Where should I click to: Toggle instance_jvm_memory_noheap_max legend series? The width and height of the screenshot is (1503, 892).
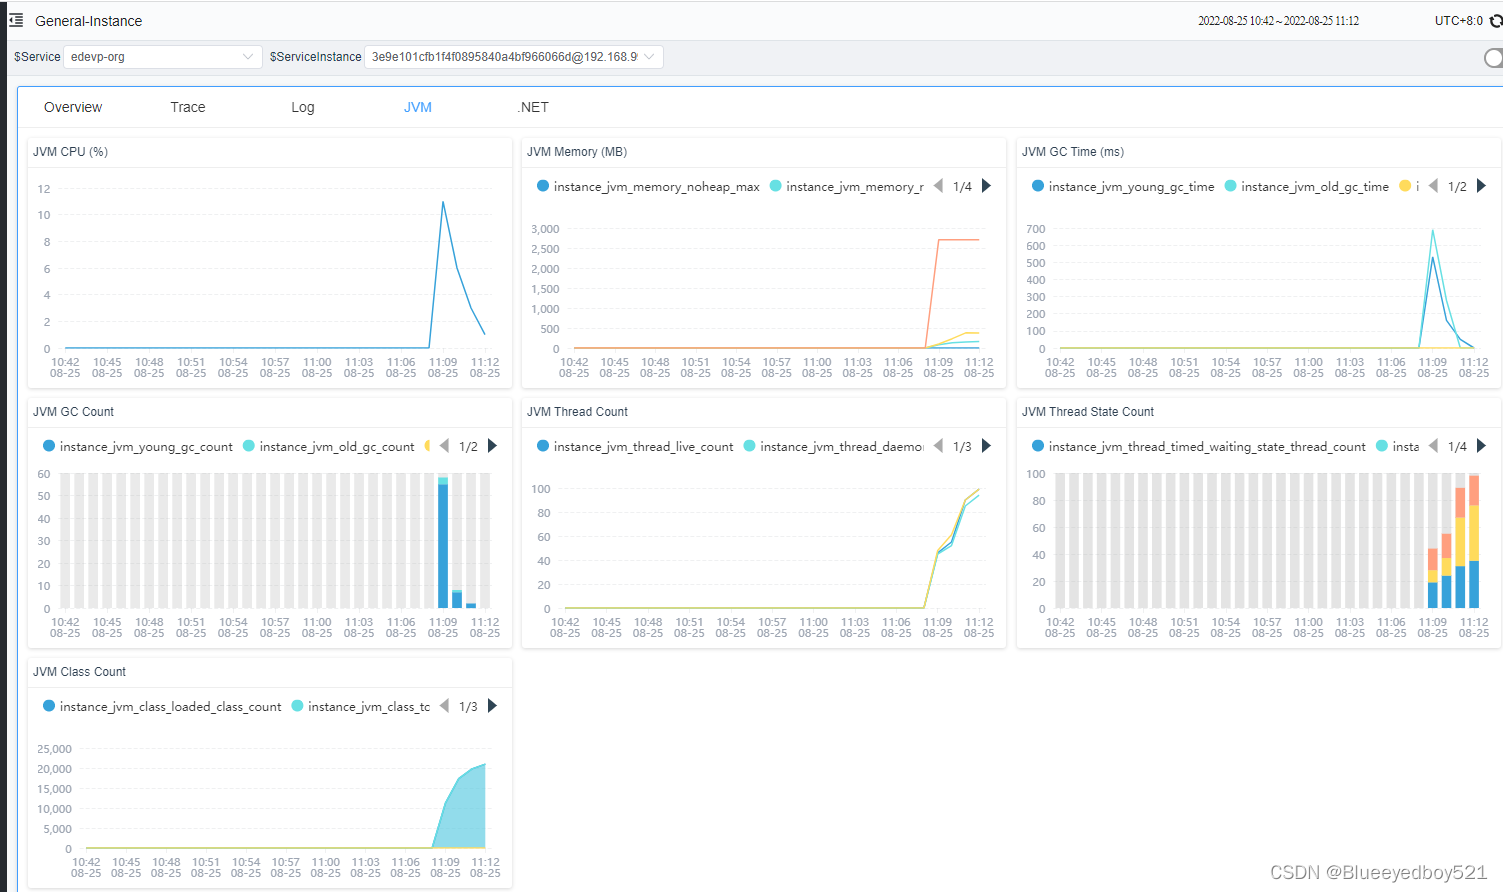point(648,186)
